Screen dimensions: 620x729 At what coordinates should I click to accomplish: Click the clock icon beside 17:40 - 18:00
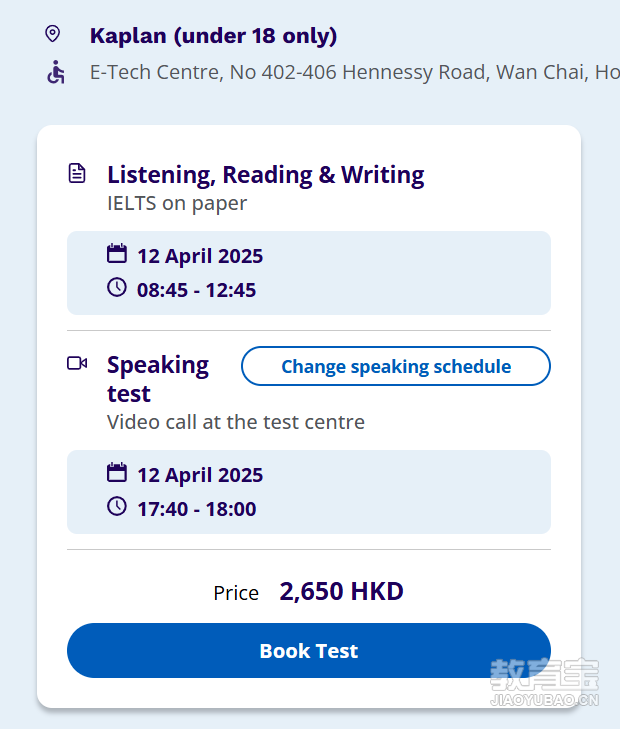[117, 506]
